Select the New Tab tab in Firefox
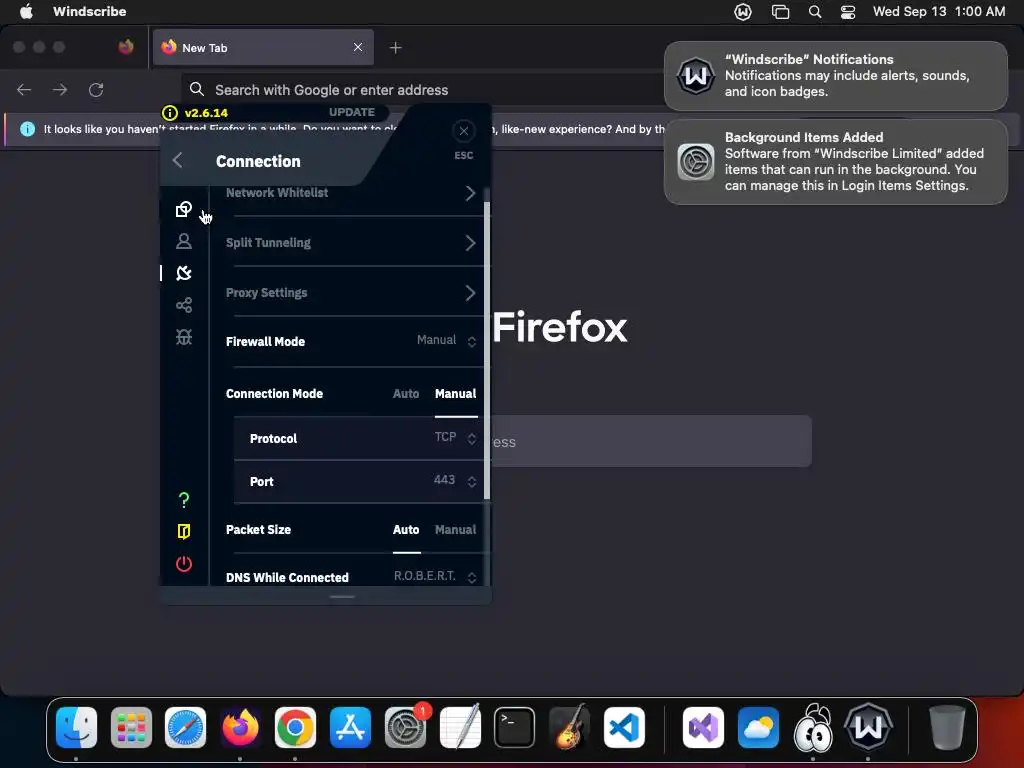This screenshot has width=1024, height=768. pyautogui.click(x=263, y=47)
